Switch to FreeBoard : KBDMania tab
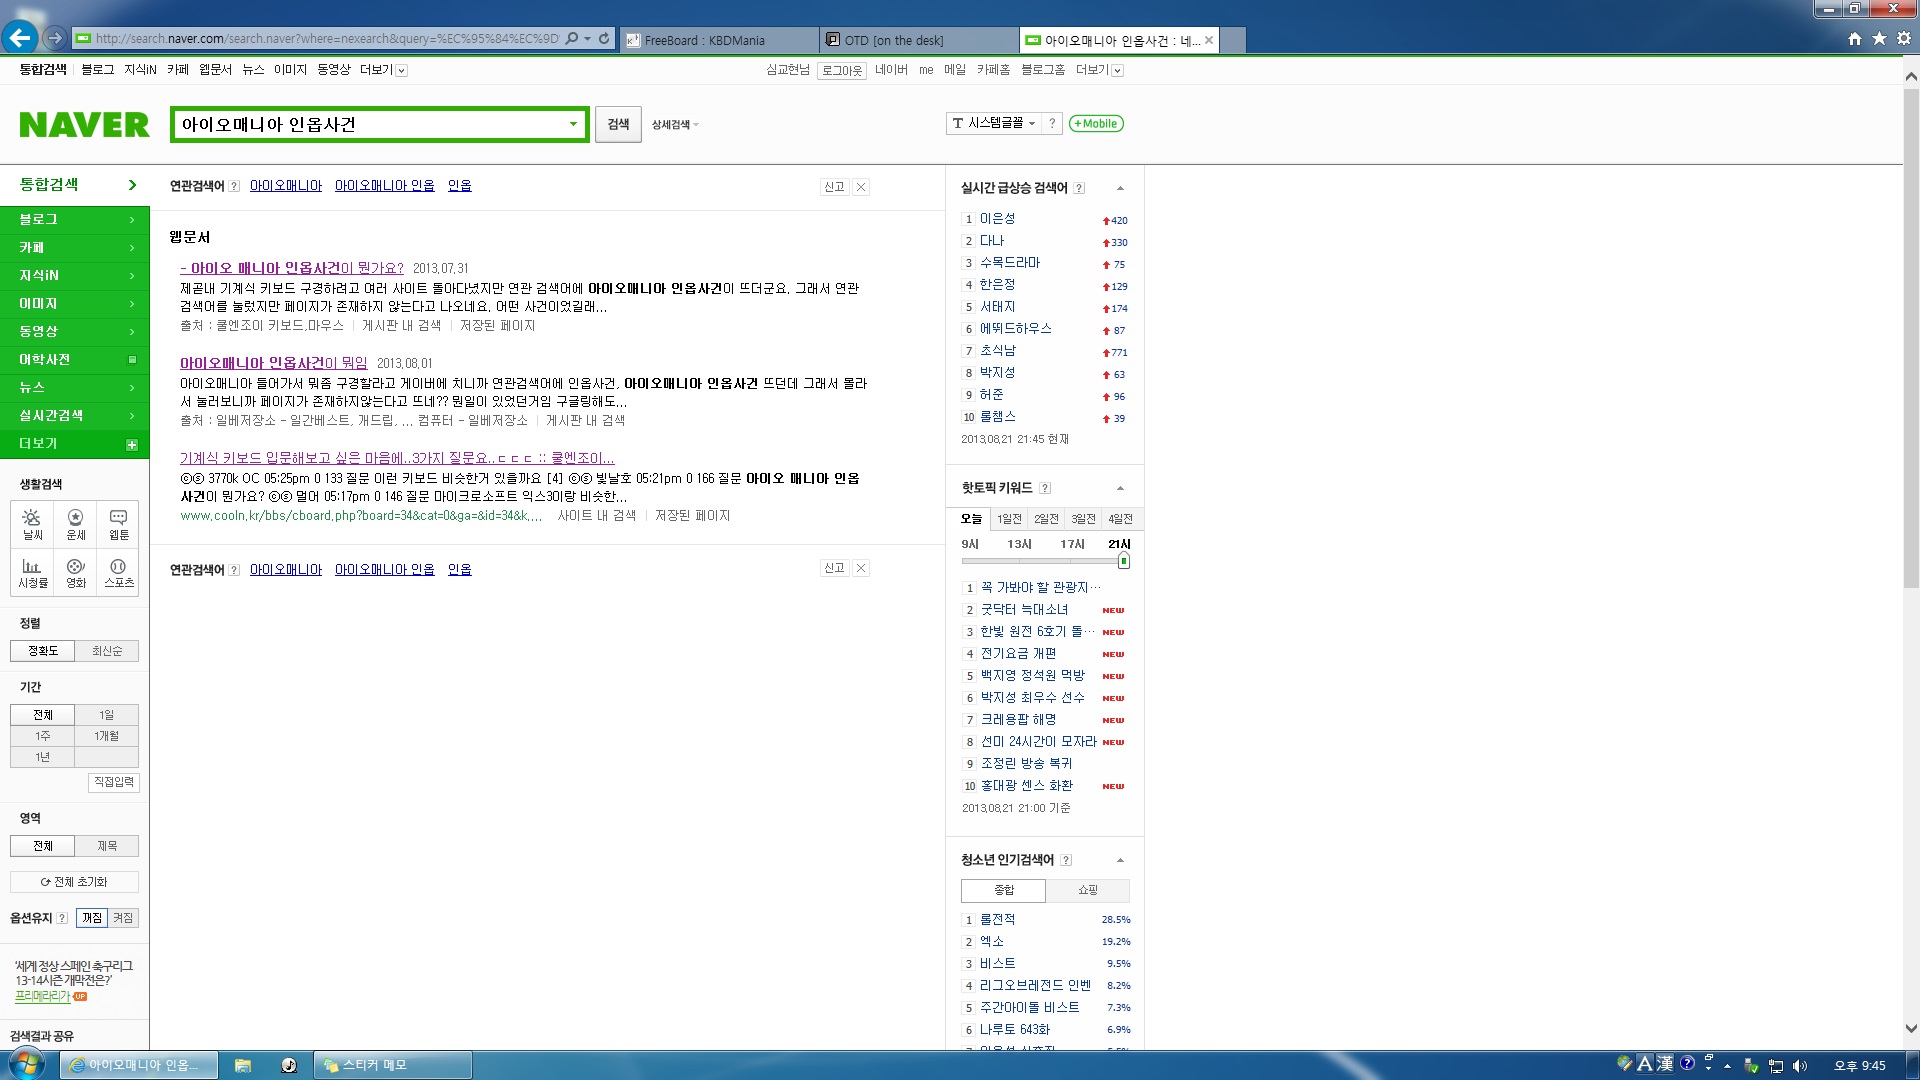This screenshot has width=1920, height=1080. [x=718, y=40]
